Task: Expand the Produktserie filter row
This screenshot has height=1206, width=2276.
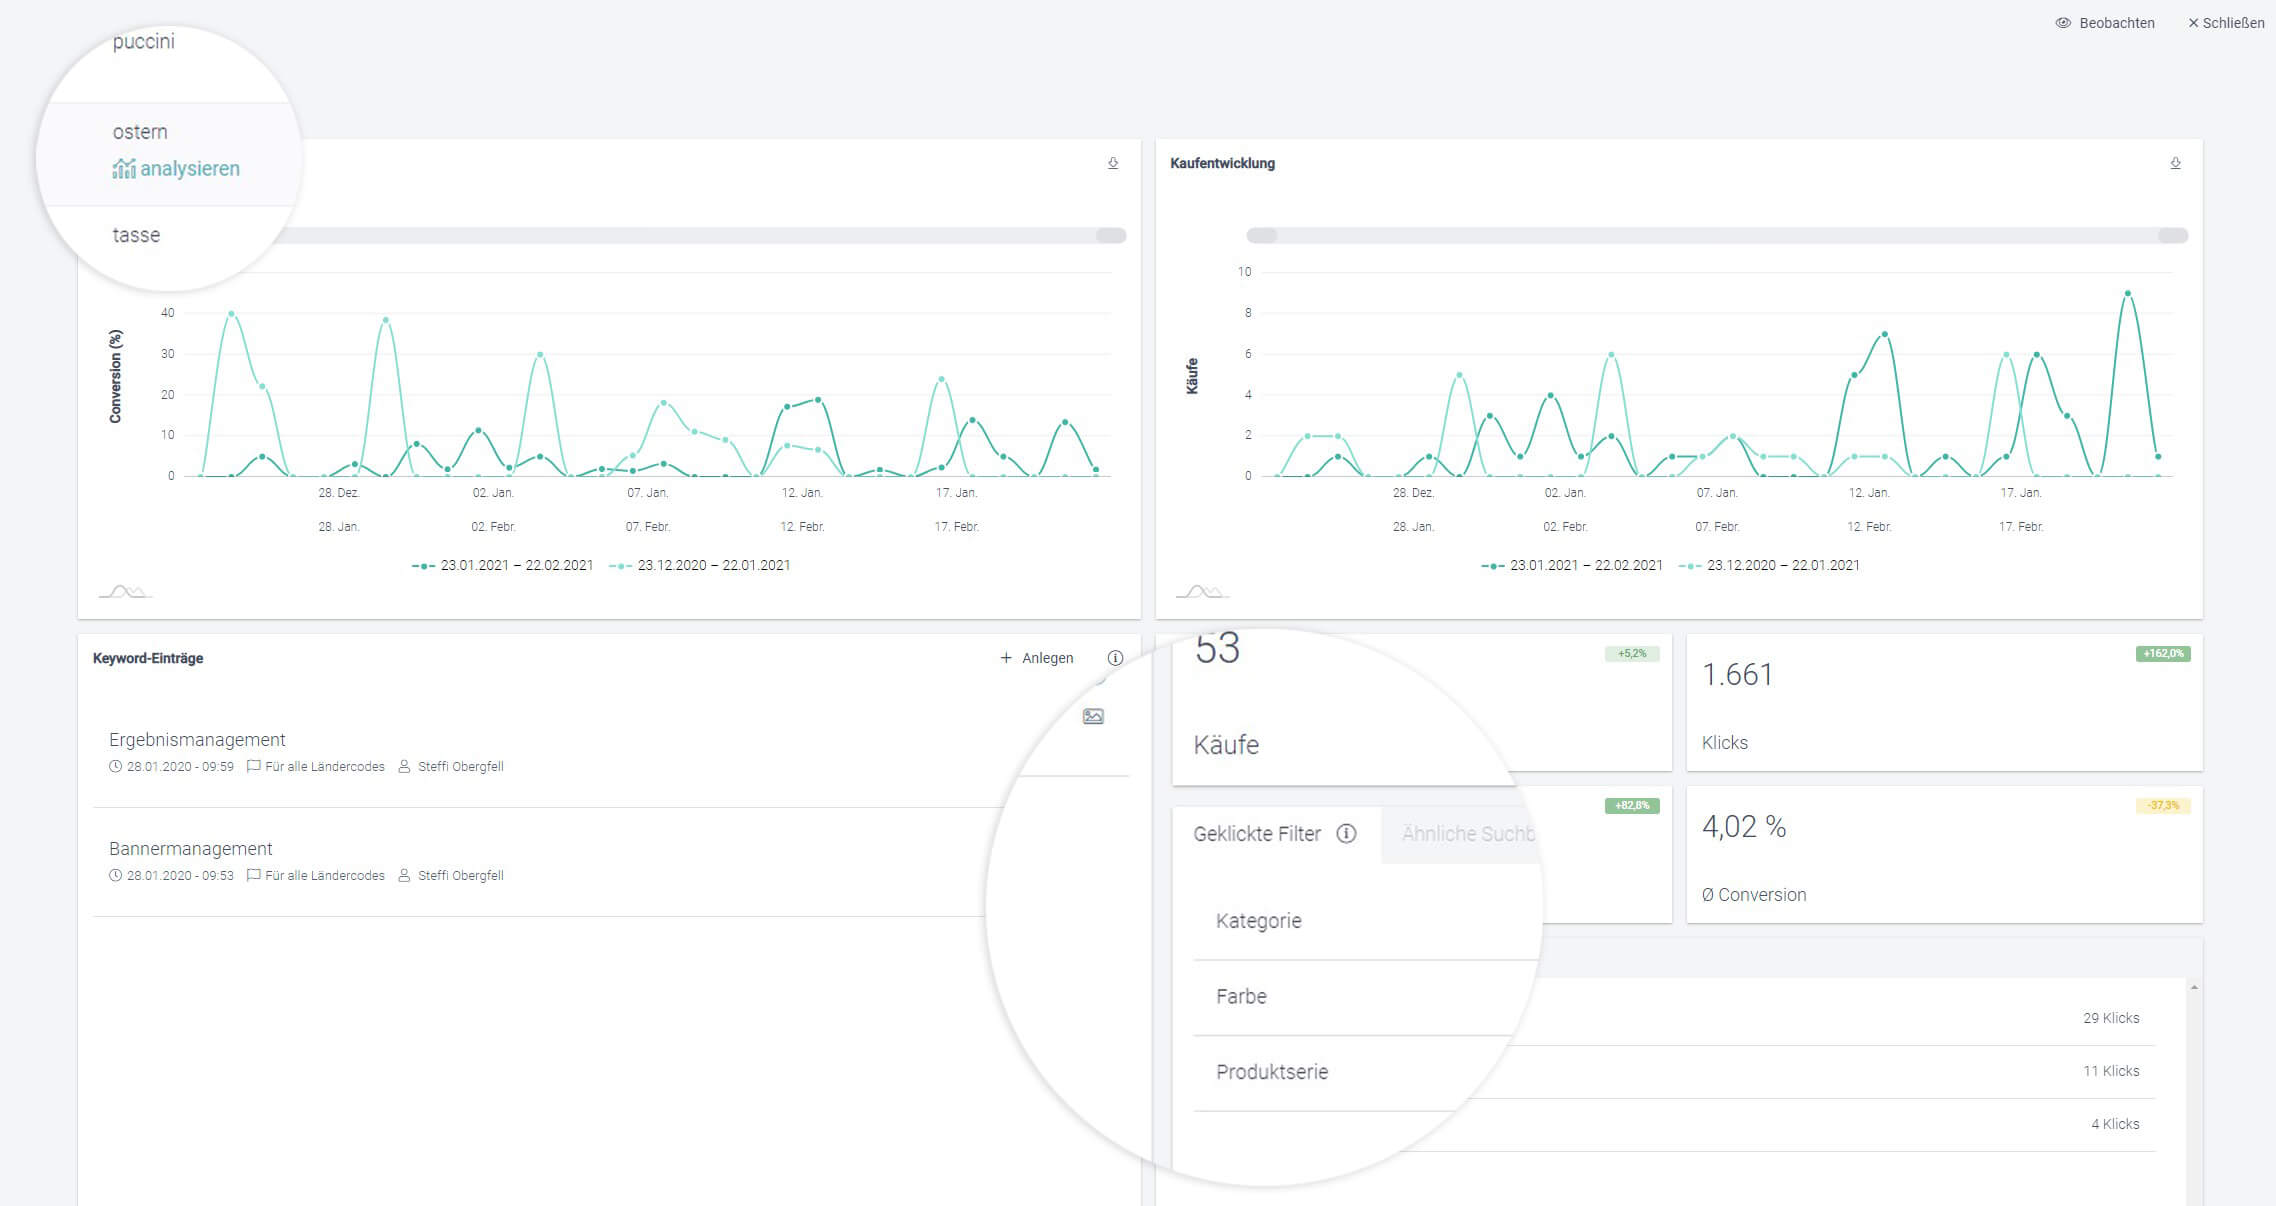Action: pyautogui.click(x=1272, y=1072)
